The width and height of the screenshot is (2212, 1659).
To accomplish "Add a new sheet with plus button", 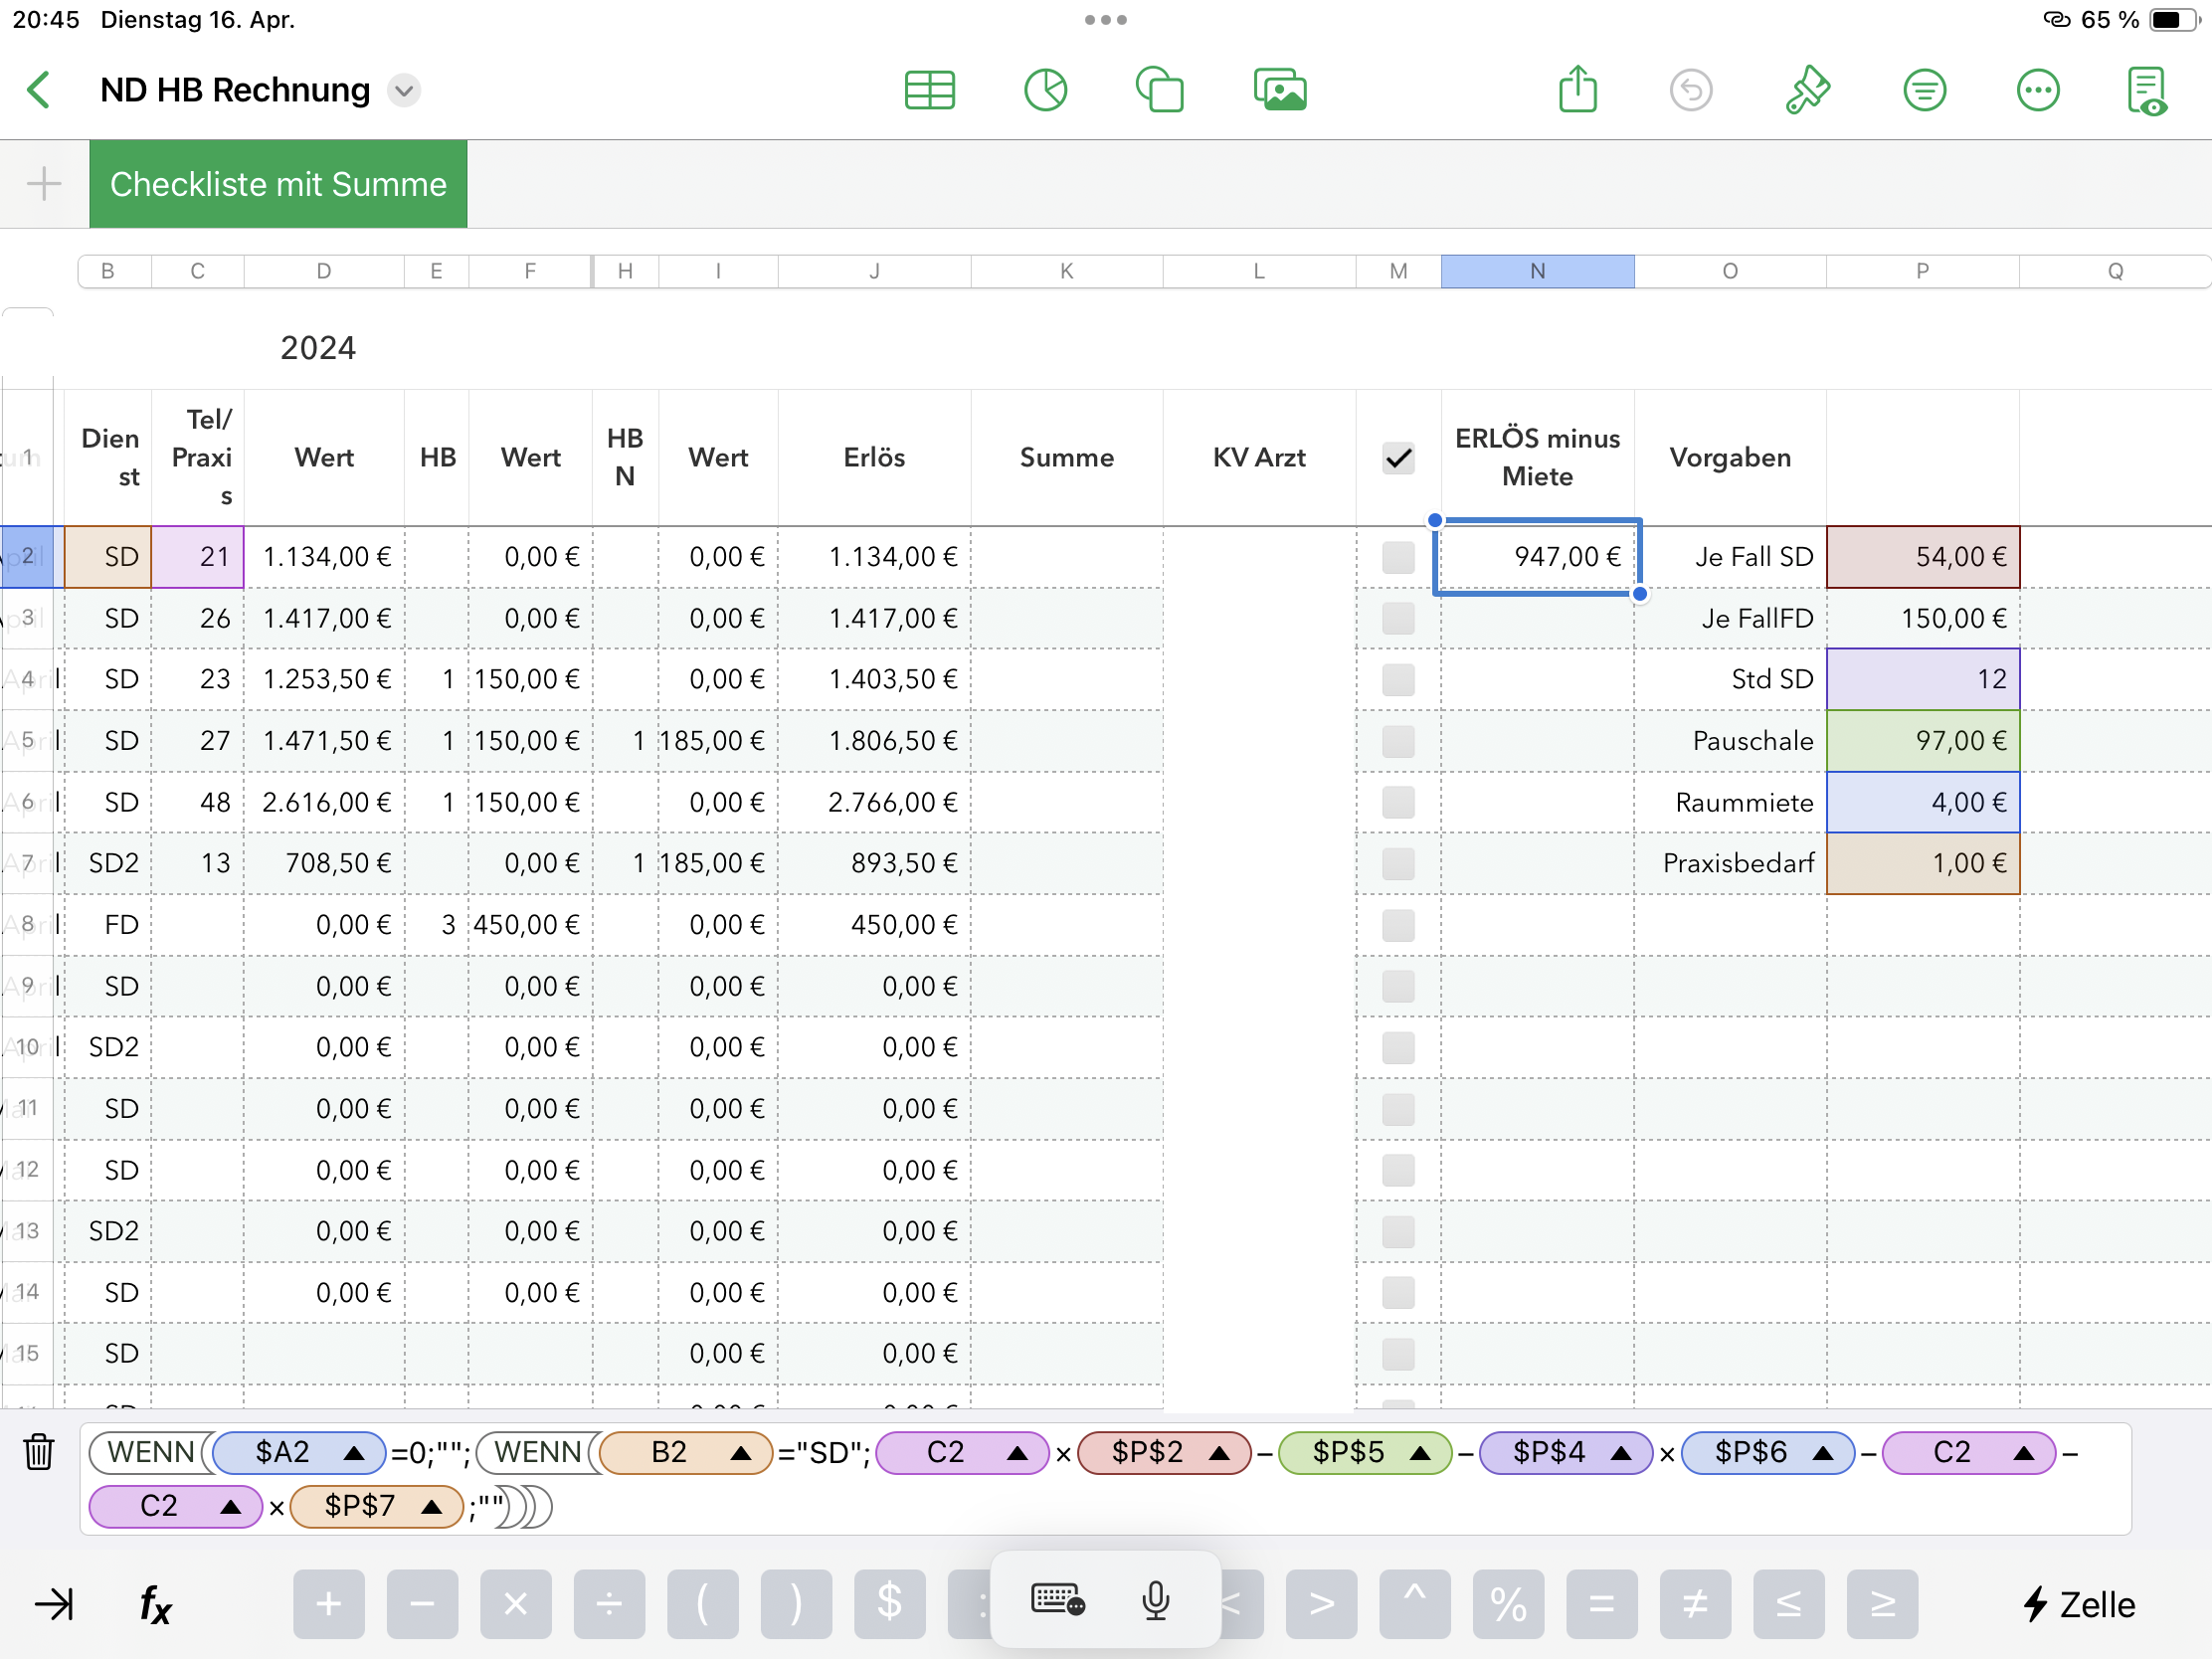I will pos(44,184).
